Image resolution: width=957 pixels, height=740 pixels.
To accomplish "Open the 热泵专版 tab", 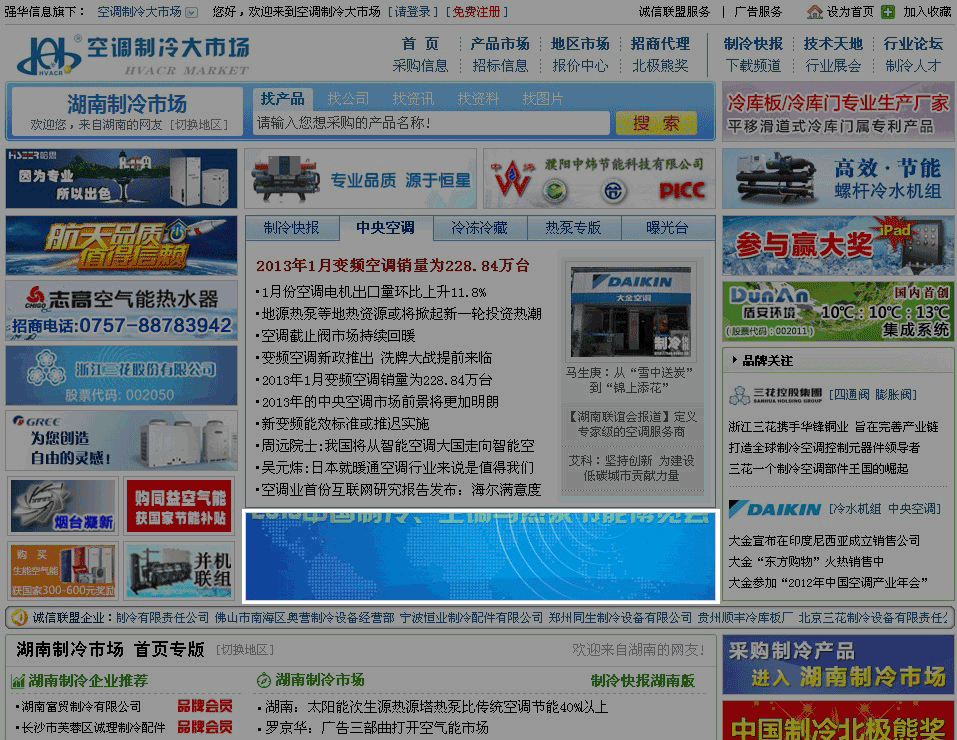I will 573,227.
